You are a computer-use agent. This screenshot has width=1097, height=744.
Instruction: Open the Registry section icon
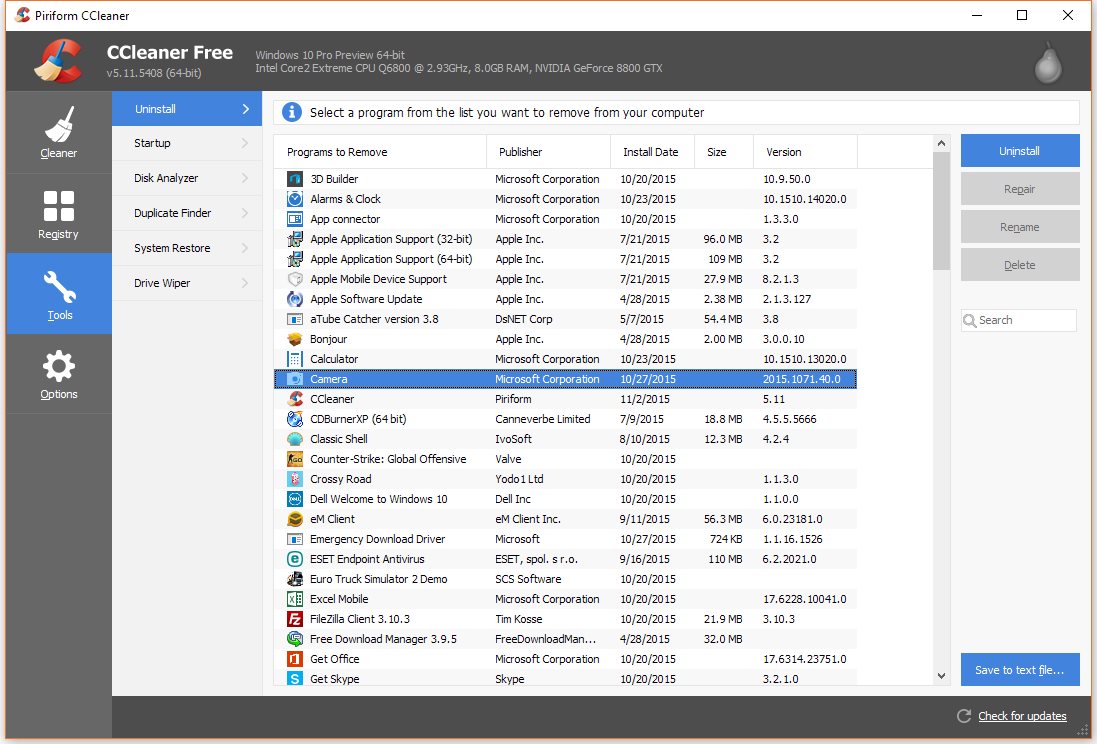pos(57,205)
